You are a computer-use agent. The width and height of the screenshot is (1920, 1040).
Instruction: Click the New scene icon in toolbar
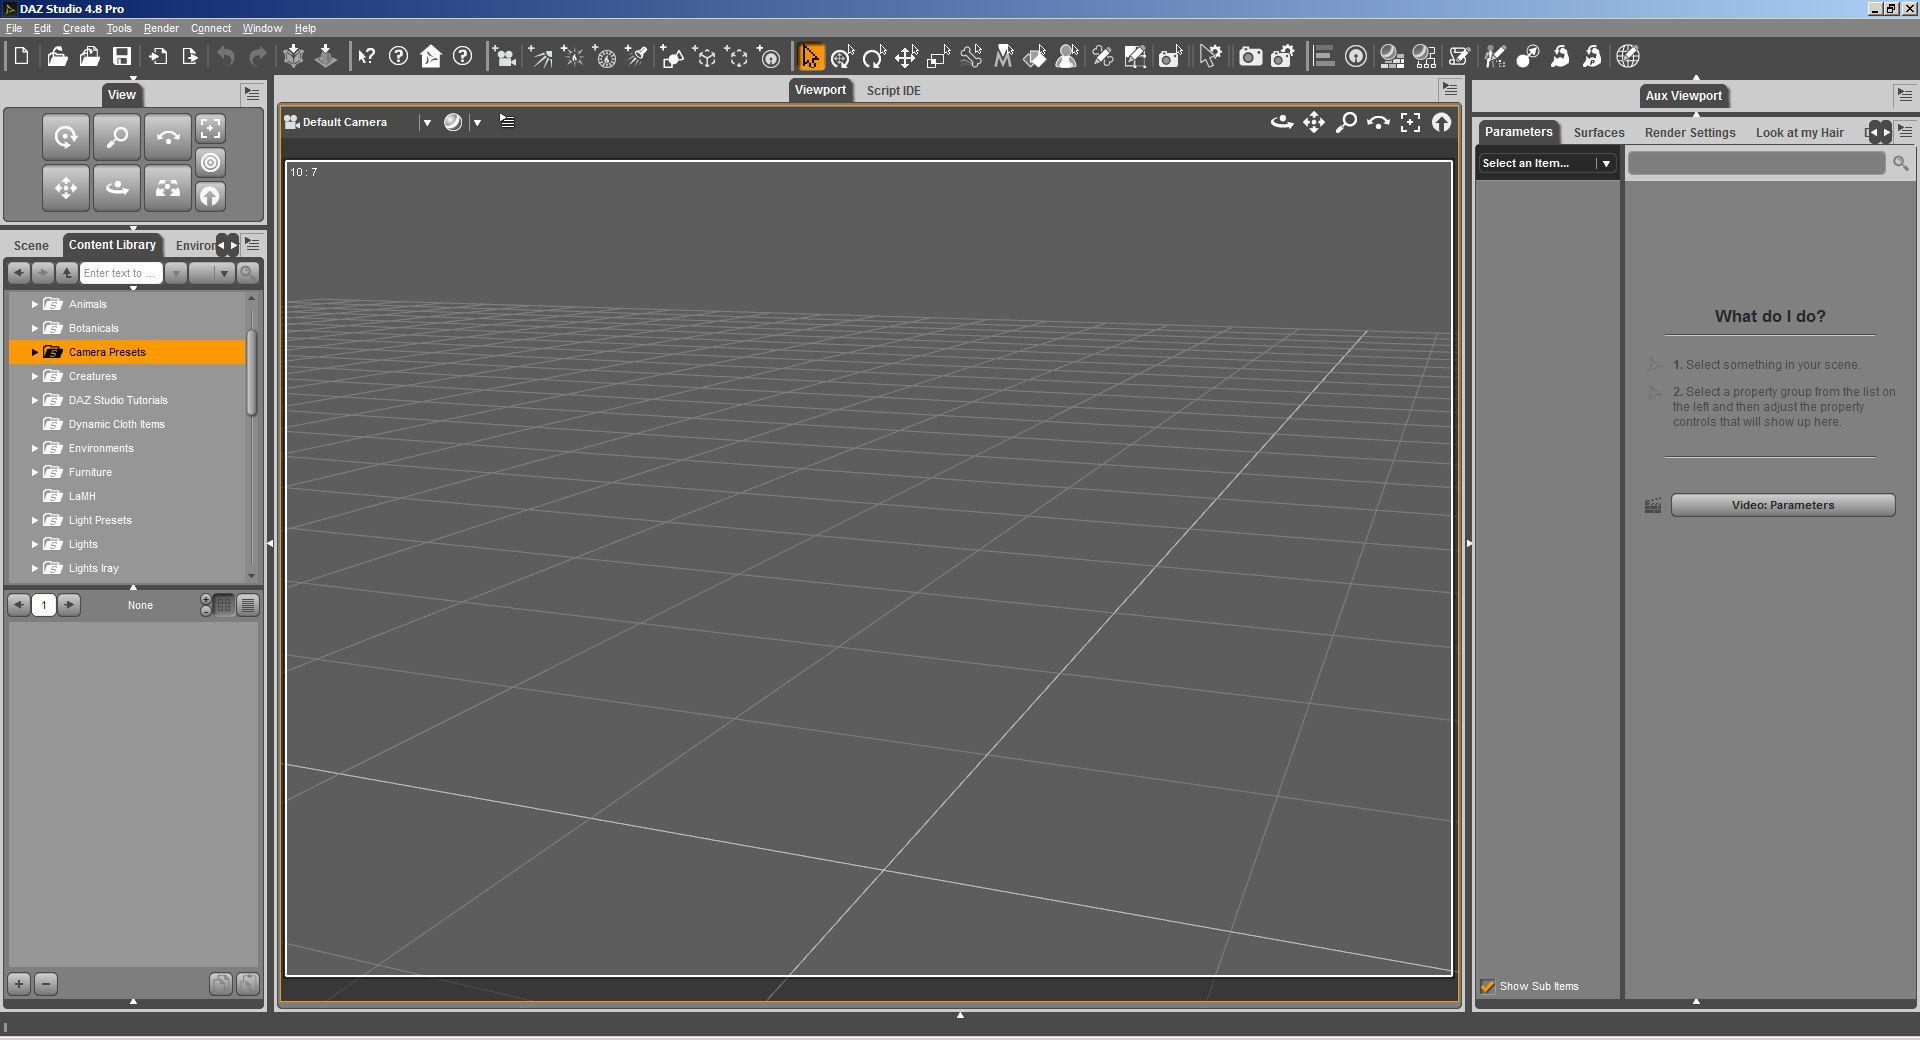tap(21, 56)
